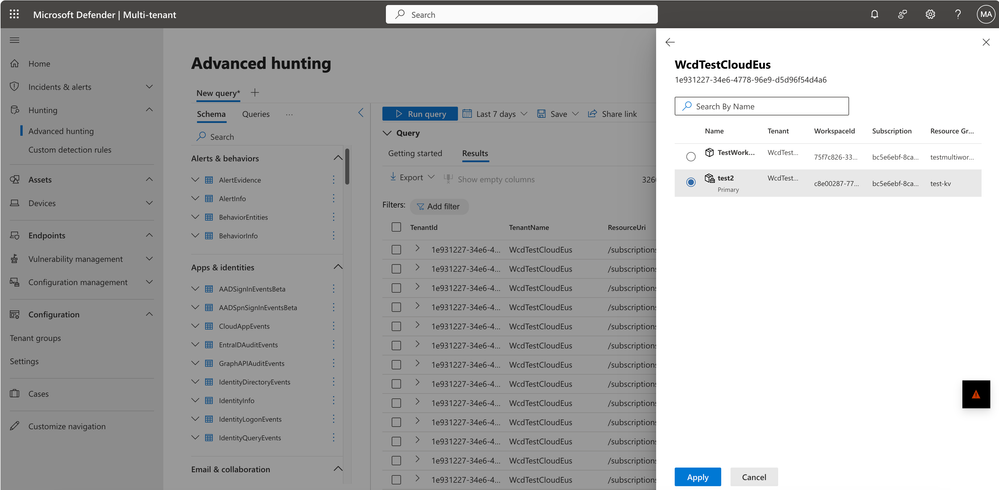Click the schema Search field
999x490 pixels.
click(x=268, y=137)
